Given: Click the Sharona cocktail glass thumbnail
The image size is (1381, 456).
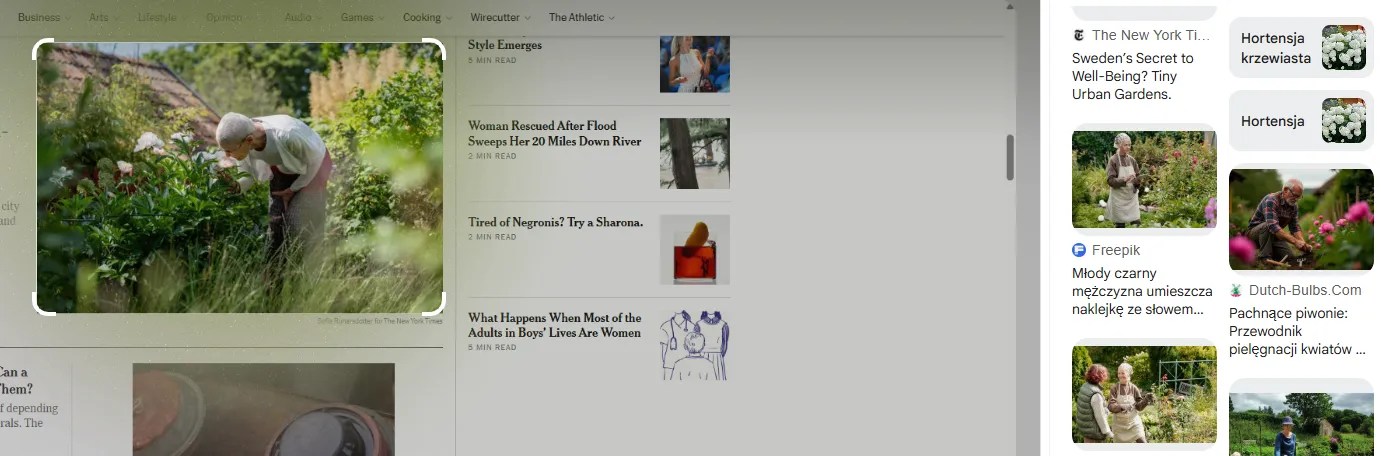Looking at the screenshot, I should (x=695, y=249).
